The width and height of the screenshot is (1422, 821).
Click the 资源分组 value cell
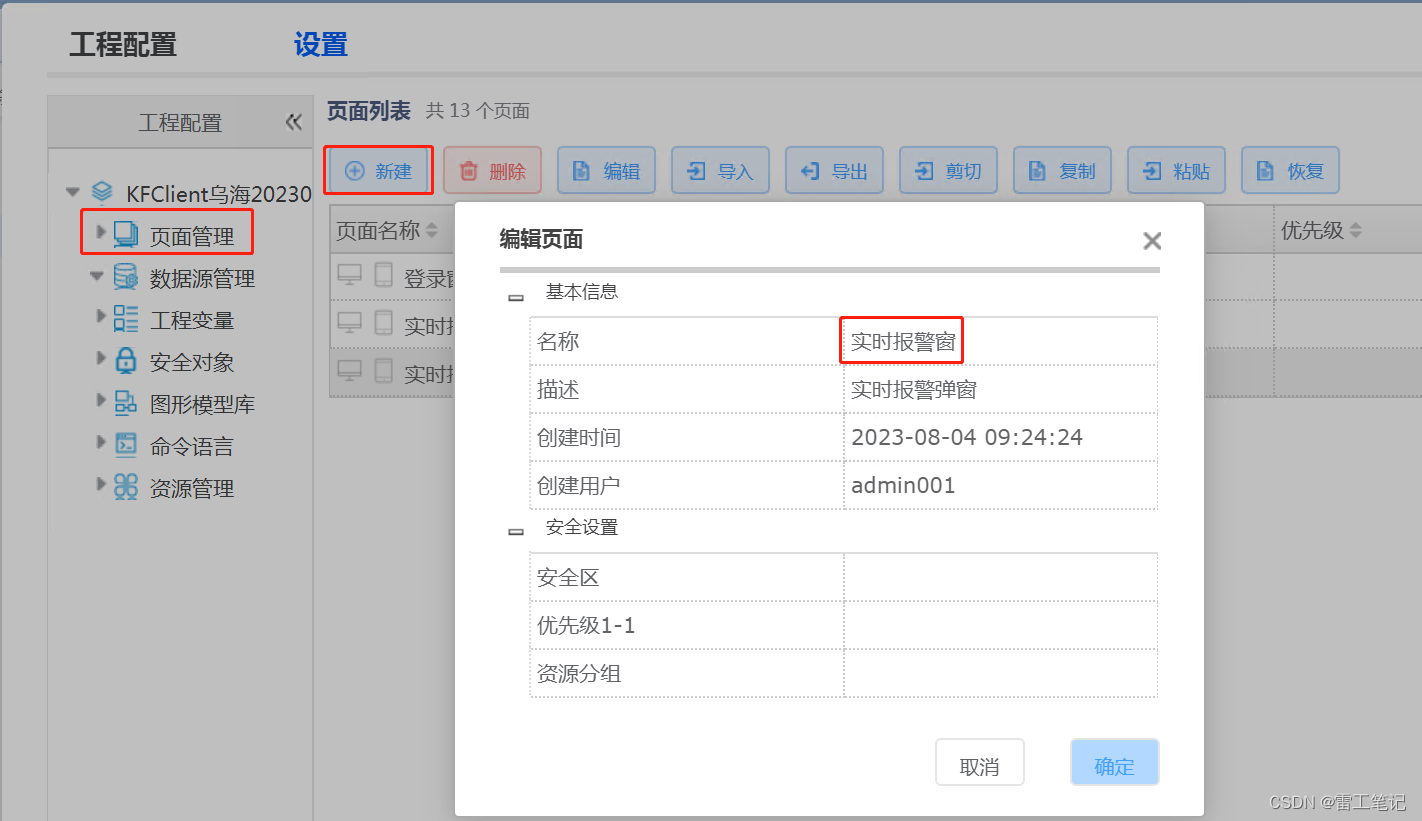(x=1000, y=674)
